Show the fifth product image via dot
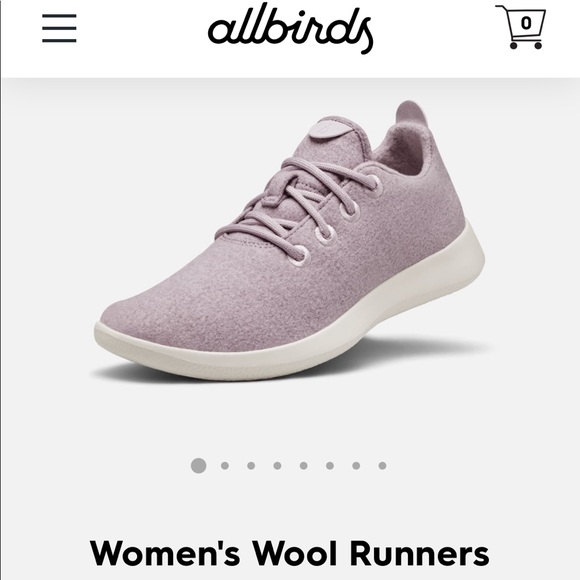The image size is (580, 580). point(304,466)
